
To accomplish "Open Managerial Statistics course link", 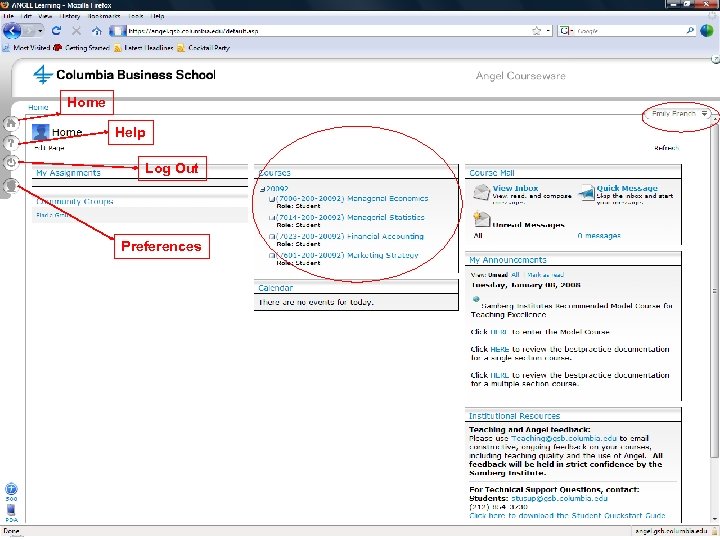I will click(350, 217).
